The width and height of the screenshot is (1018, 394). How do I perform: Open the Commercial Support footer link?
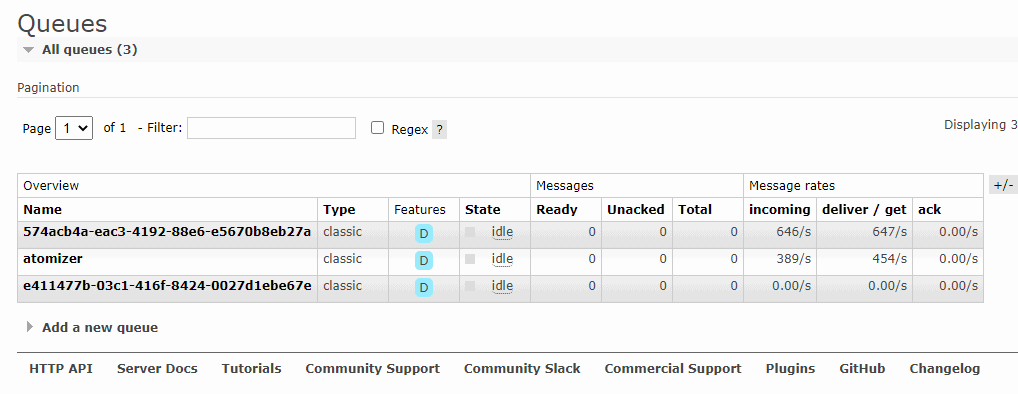tap(673, 369)
